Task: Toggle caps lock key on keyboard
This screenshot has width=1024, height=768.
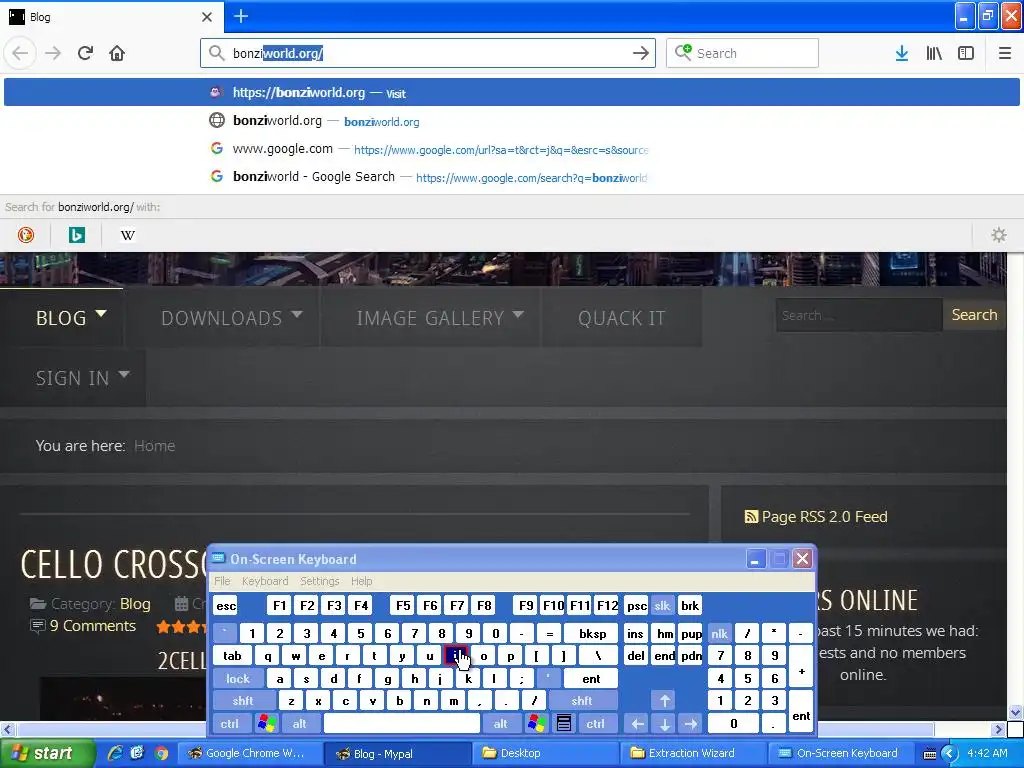Action: click(x=238, y=679)
